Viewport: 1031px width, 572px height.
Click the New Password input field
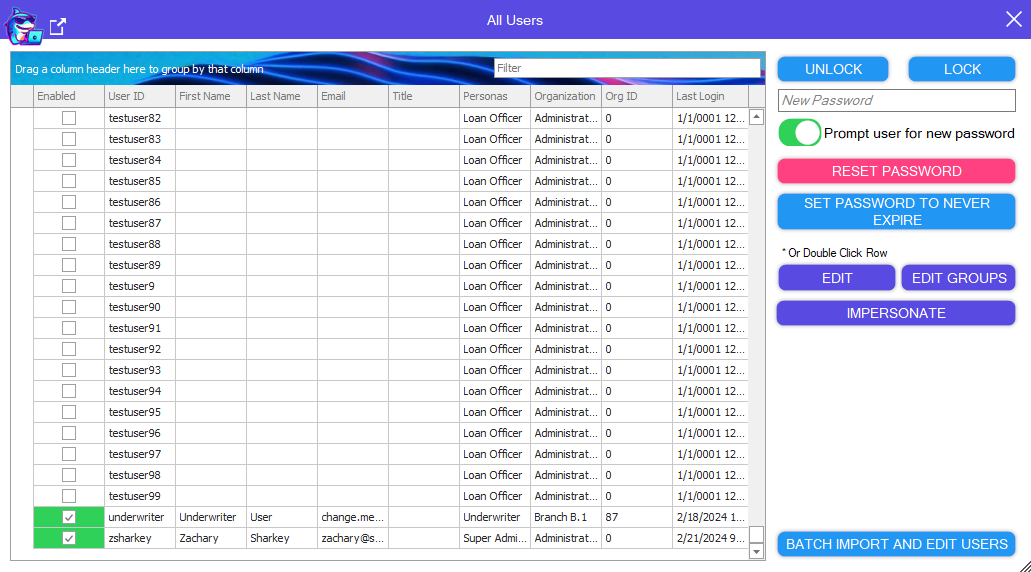tap(896, 100)
